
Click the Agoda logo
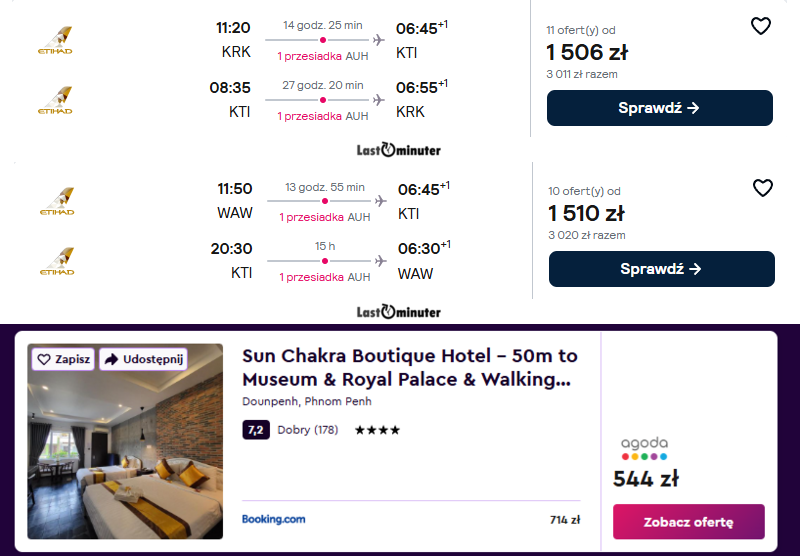[x=645, y=448]
